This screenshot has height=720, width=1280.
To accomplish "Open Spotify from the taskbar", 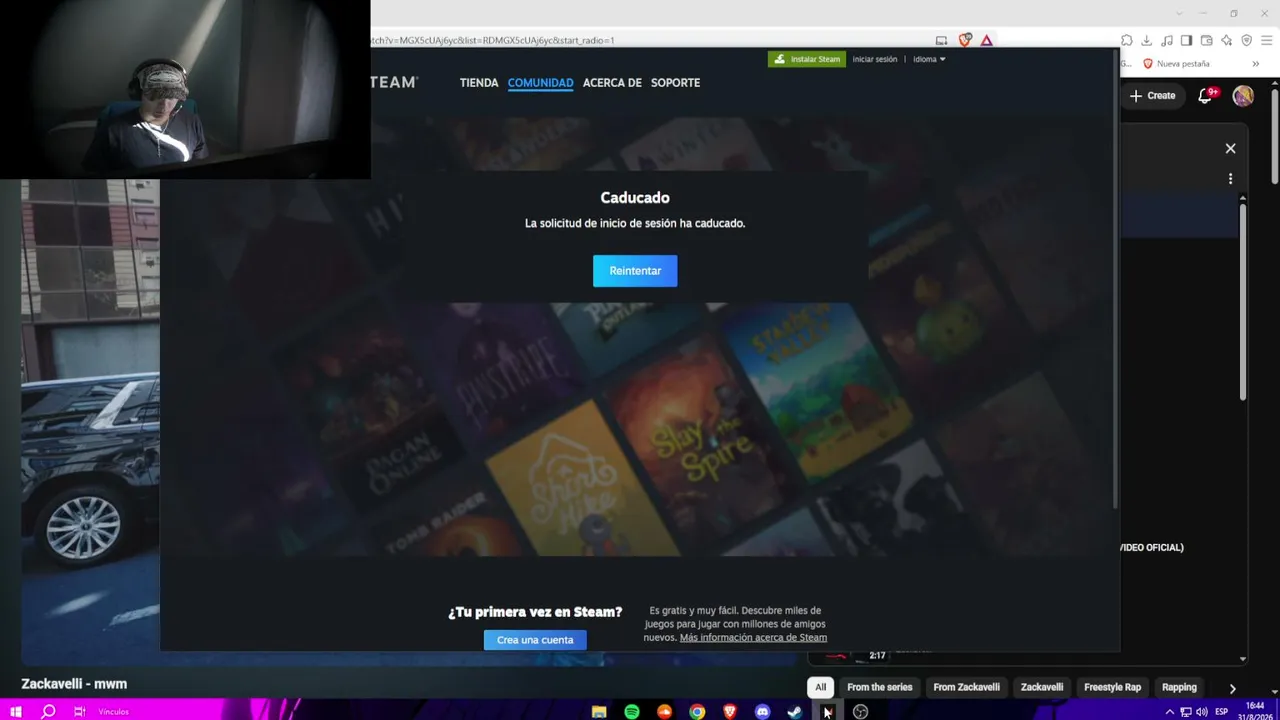I will (x=632, y=711).
